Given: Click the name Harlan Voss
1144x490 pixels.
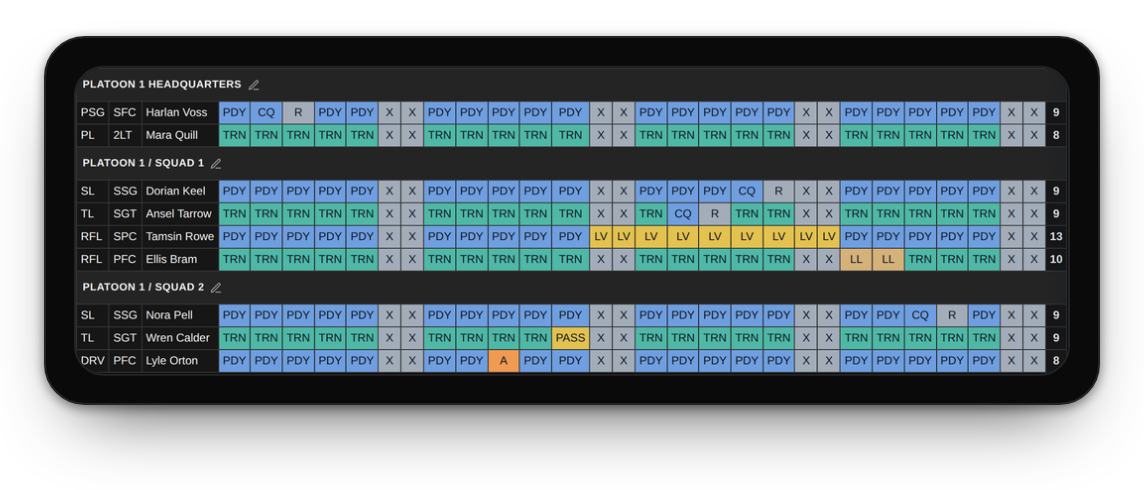Looking at the screenshot, I should 177,113.
